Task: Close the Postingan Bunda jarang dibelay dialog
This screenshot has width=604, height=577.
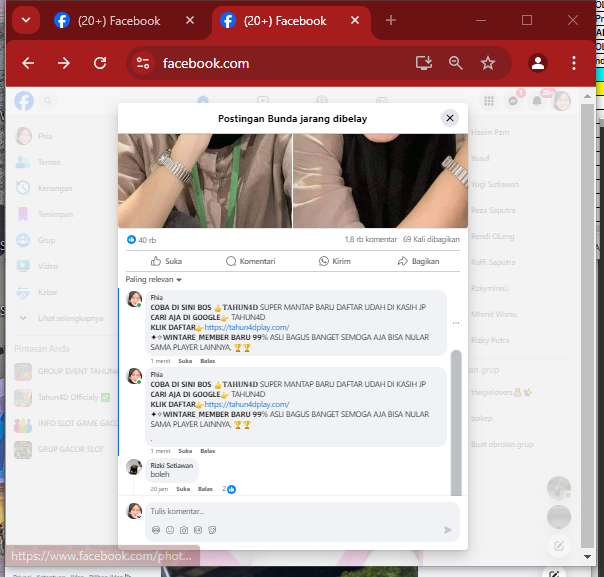Action: [450, 118]
